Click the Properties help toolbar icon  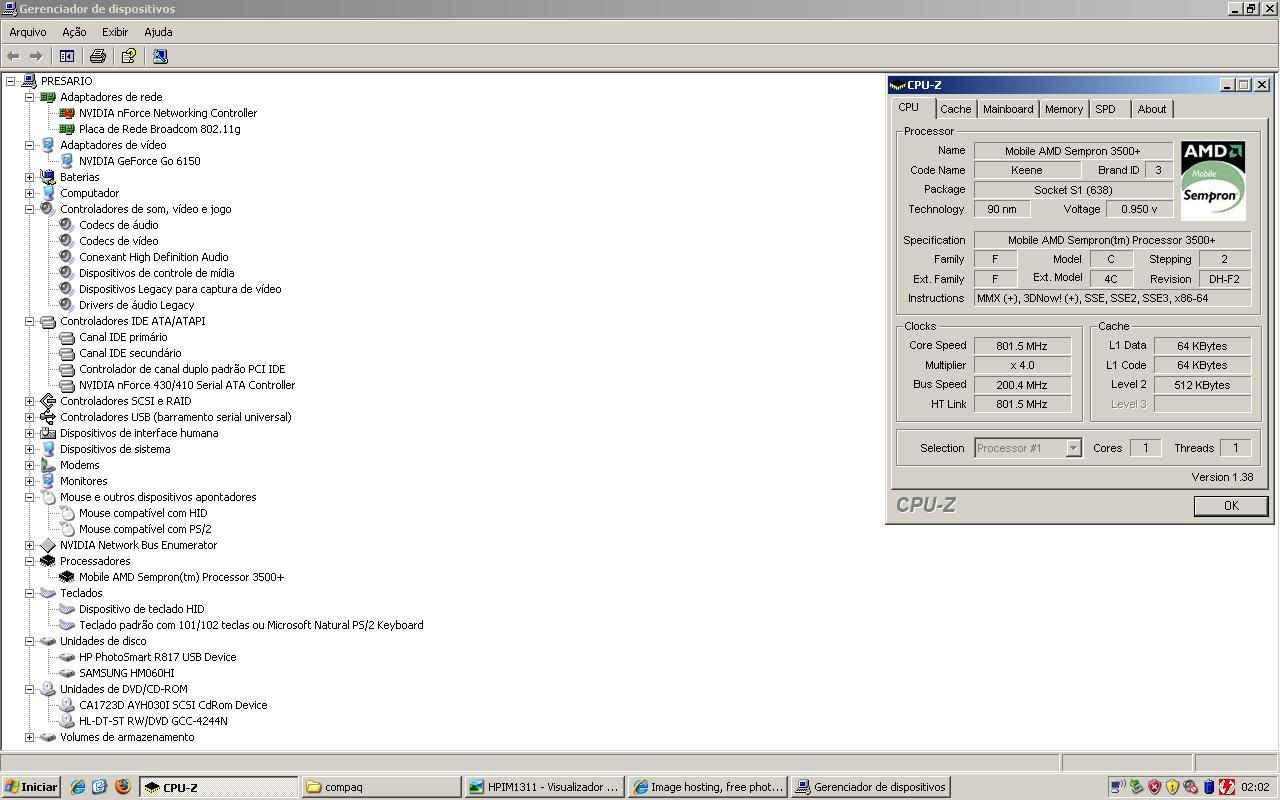pos(129,56)
